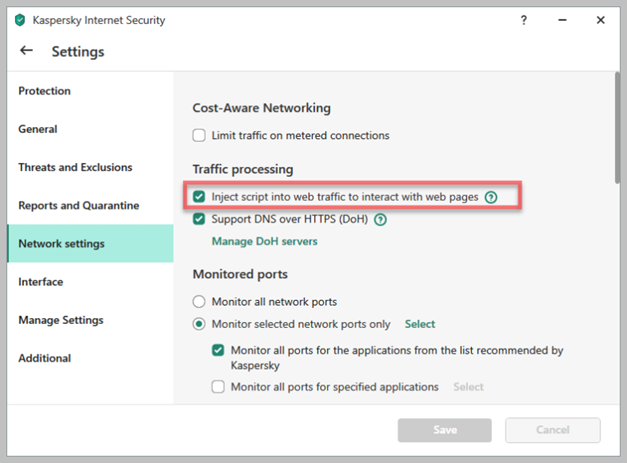Open Reports and Quarantine section
627x463 pixels.
[80, 205]
